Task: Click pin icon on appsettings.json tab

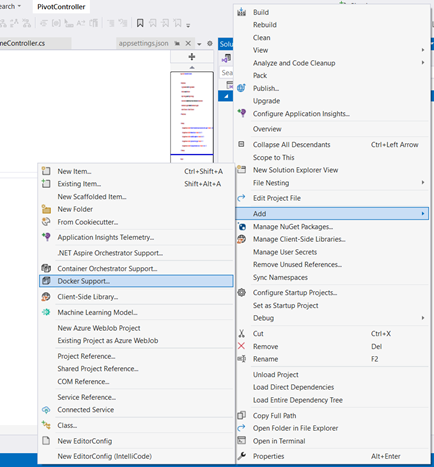Action: (177, 43)
